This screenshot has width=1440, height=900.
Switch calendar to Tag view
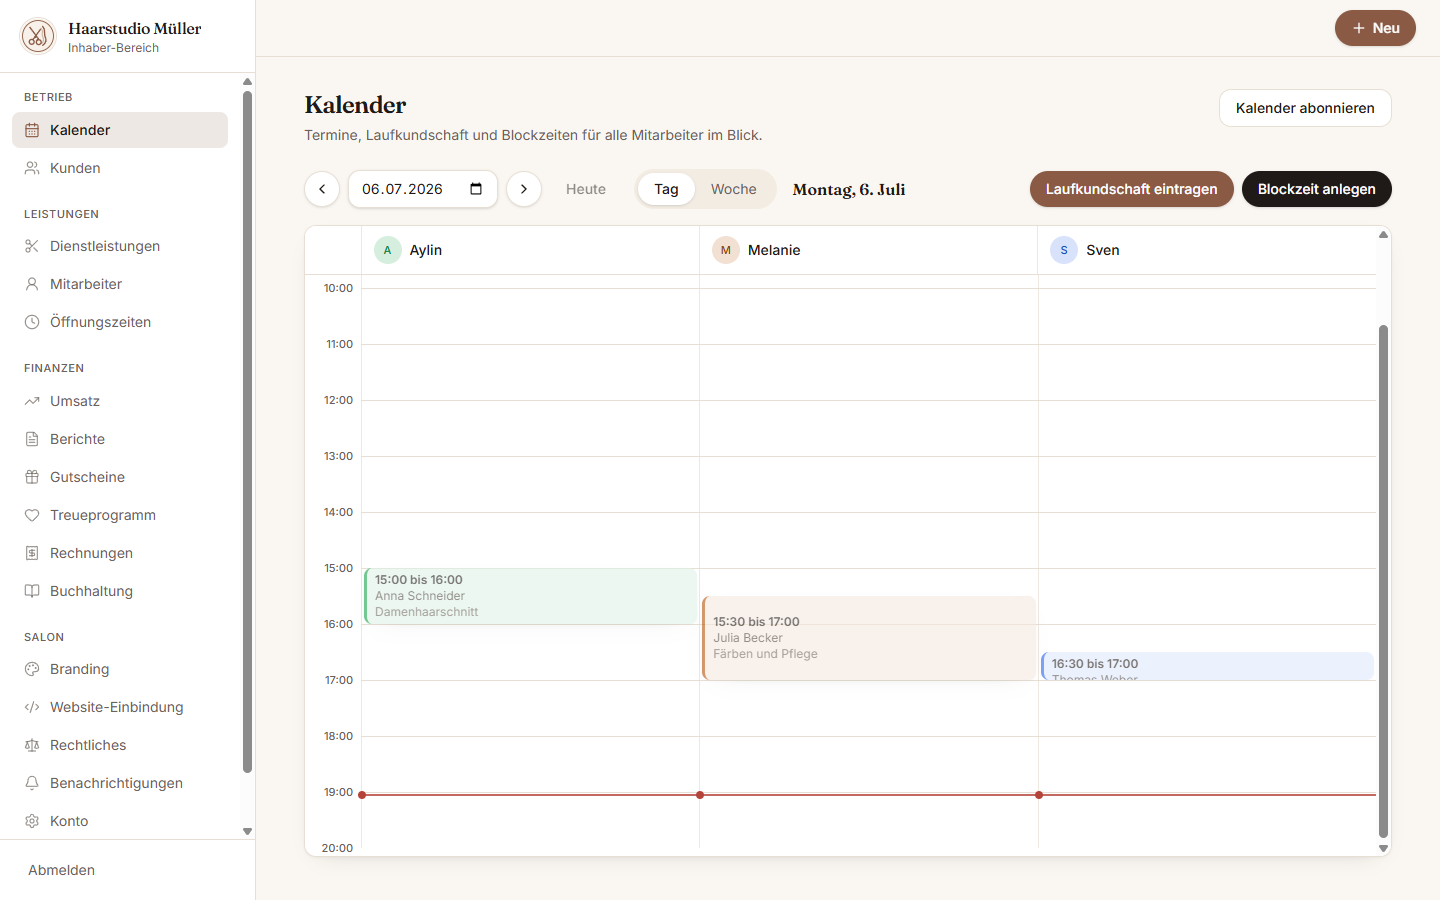pos(667,189)
